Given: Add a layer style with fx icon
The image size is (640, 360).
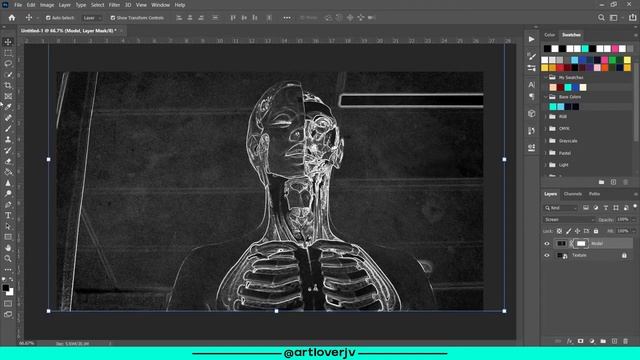Looking at the screenshot, I should tap(570, 341).
